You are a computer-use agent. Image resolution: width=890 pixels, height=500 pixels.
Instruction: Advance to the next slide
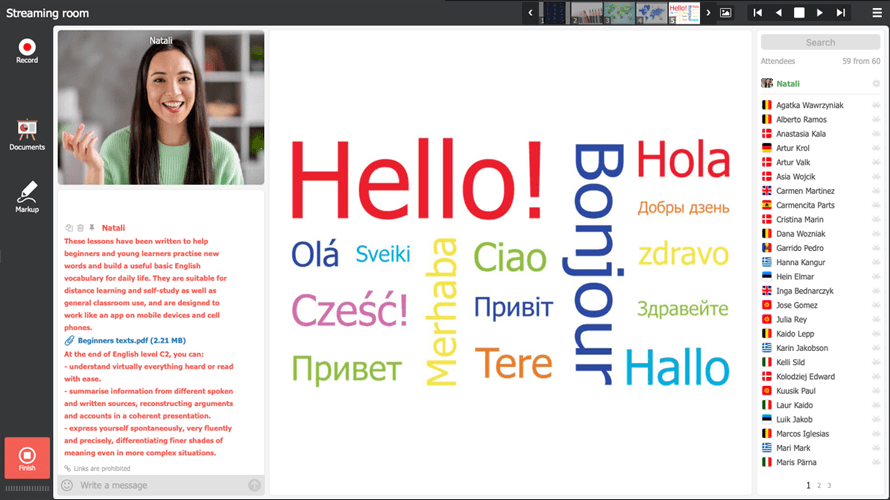pyautogui.click(x=820, y=12)
